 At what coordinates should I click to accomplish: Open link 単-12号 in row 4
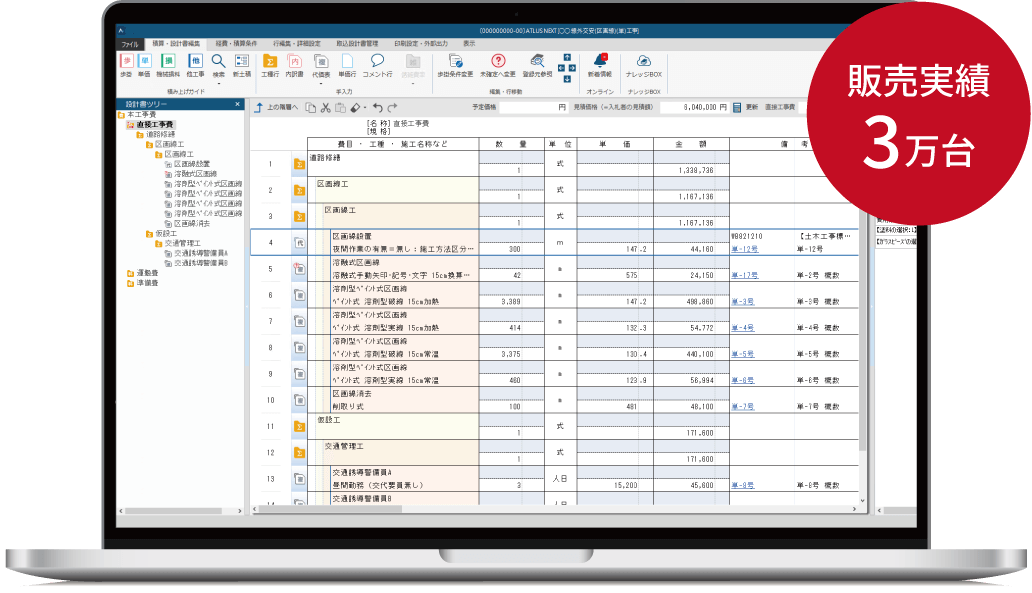click(x=744, y=249)
